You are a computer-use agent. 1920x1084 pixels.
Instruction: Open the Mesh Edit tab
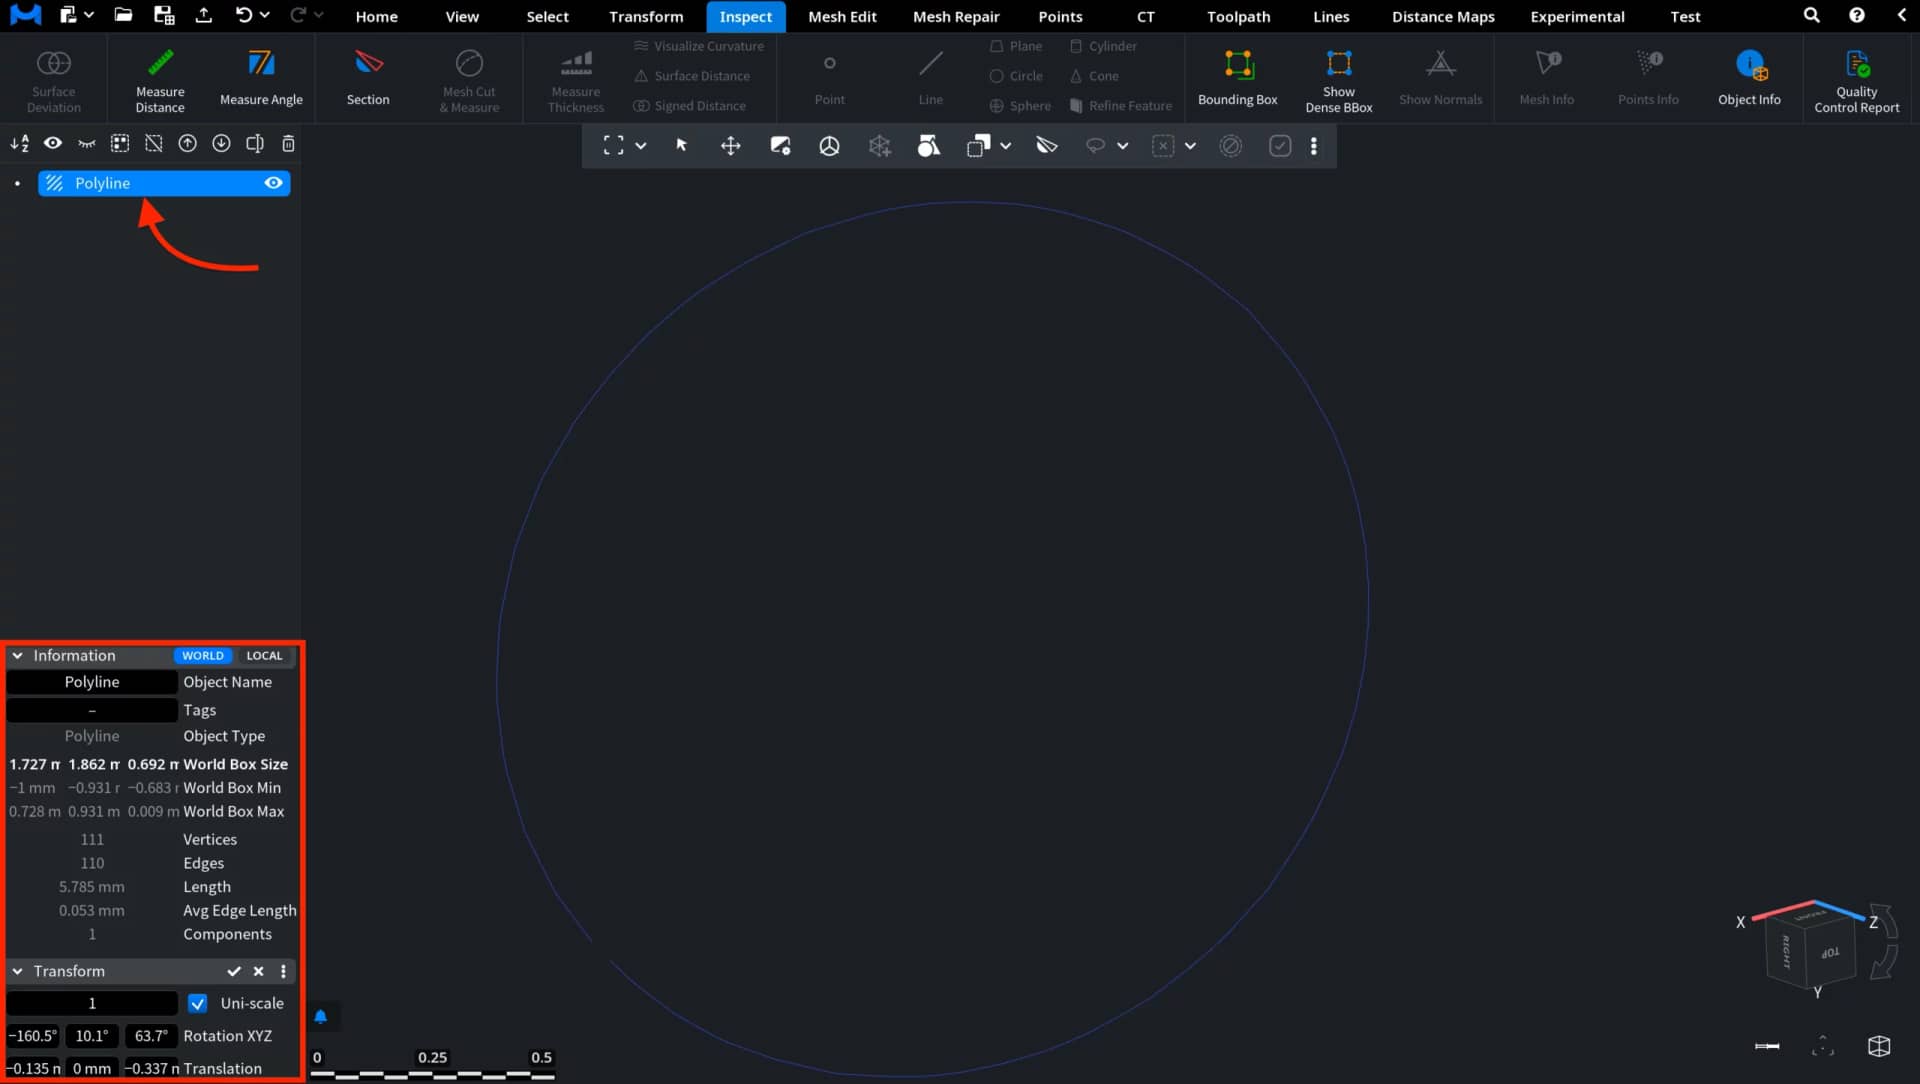842,16
